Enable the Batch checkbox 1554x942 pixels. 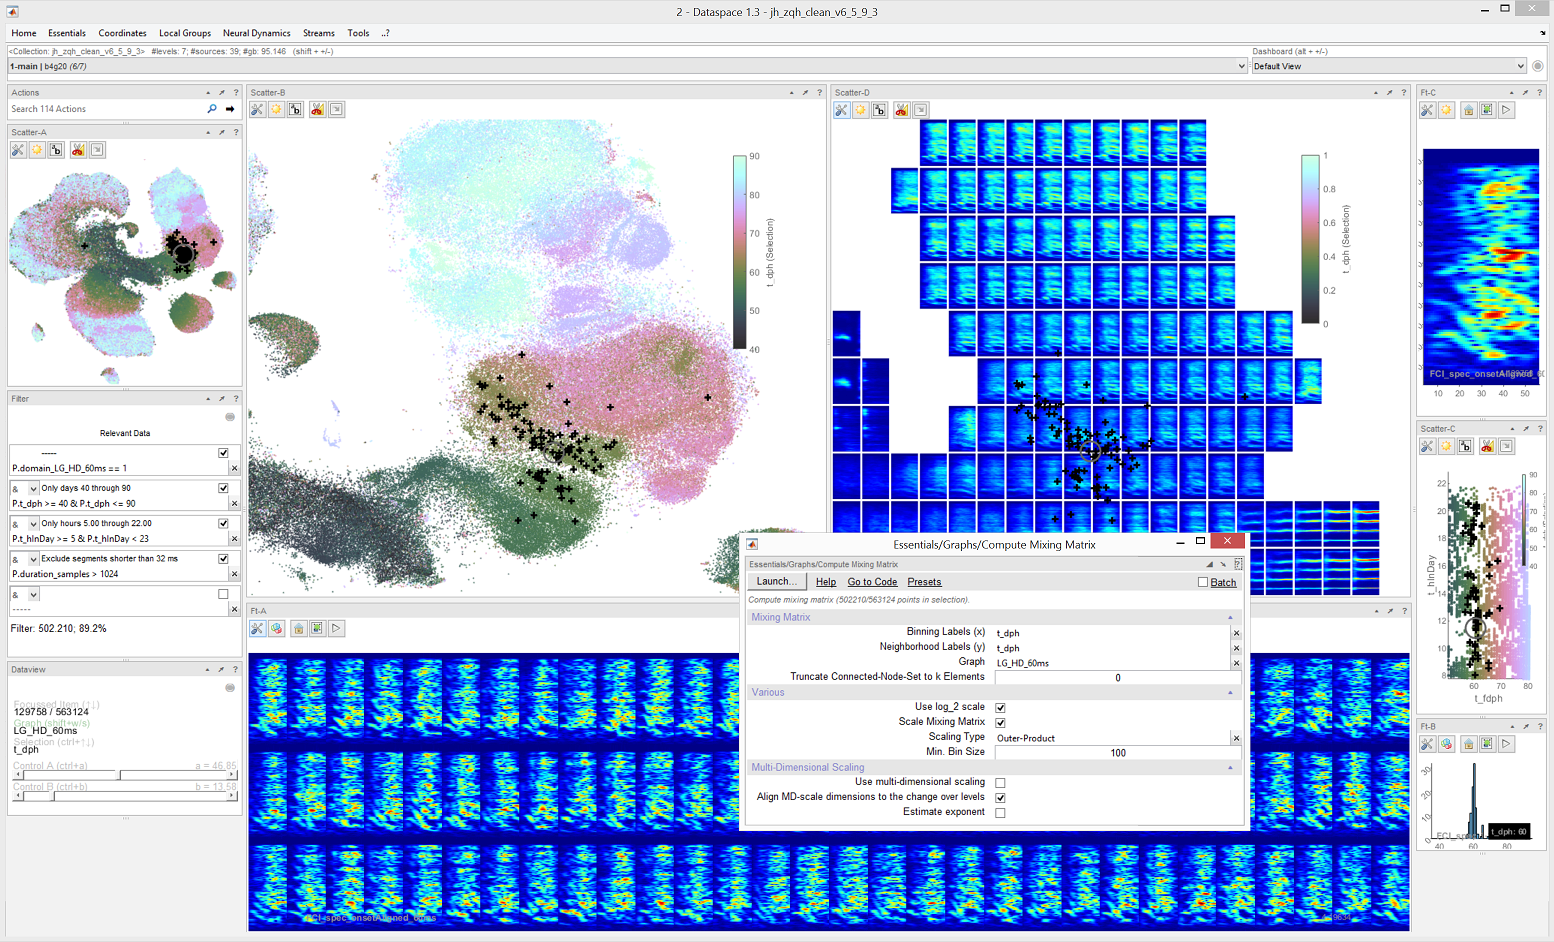1203,582
